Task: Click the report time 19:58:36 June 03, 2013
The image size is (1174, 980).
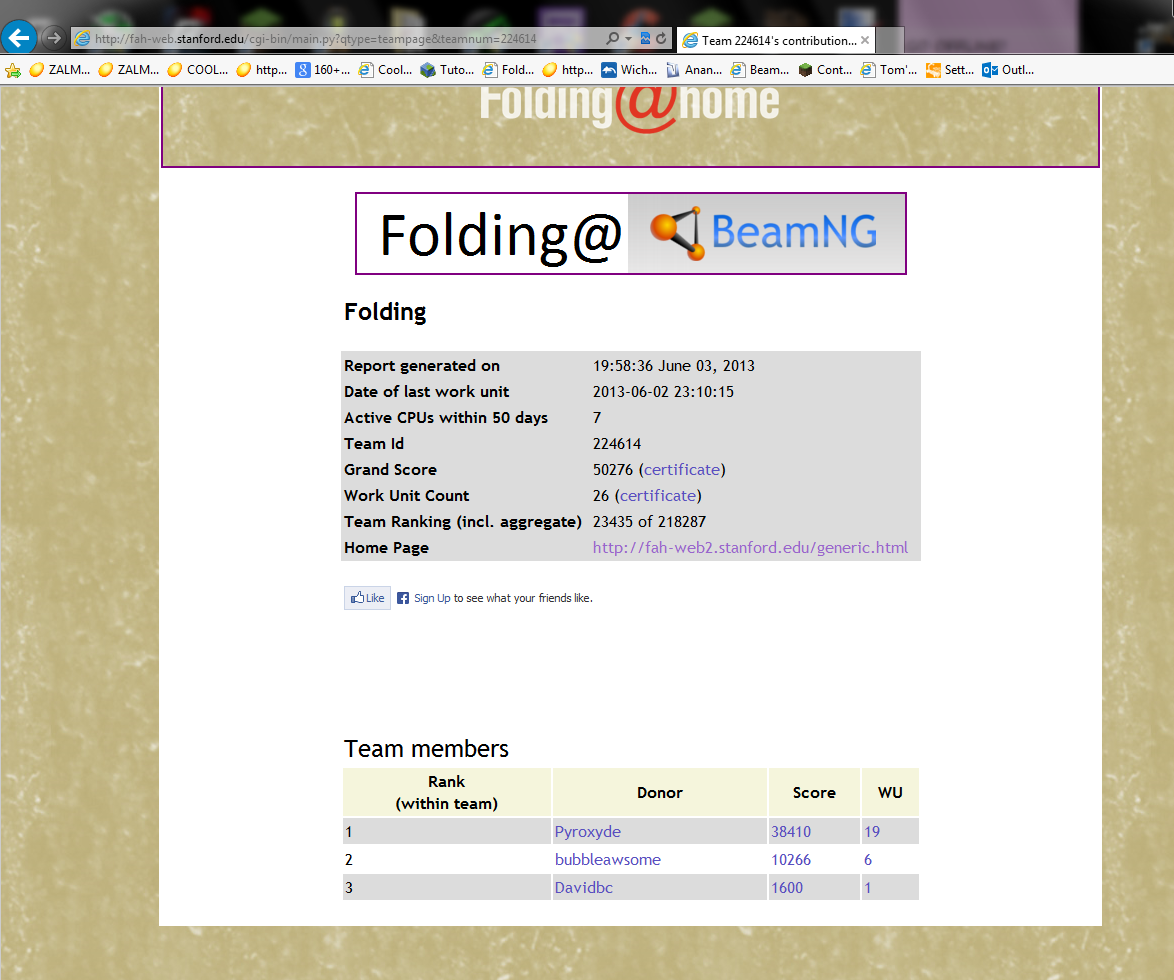Action: (674, 365)
